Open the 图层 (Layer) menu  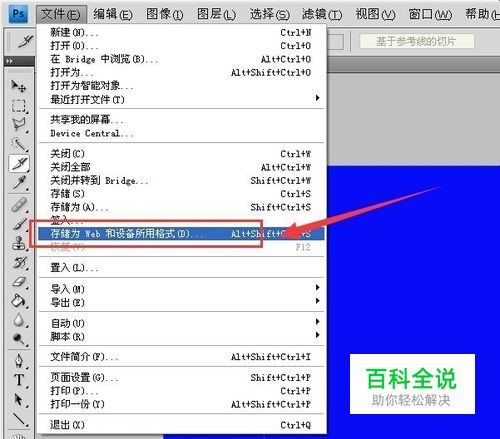[x=217, y=14]
